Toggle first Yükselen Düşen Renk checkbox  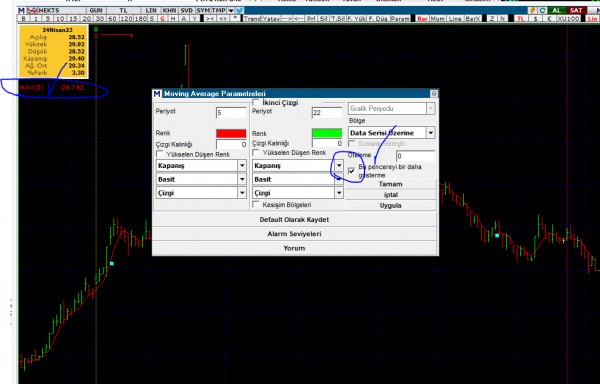pos(160,154)
